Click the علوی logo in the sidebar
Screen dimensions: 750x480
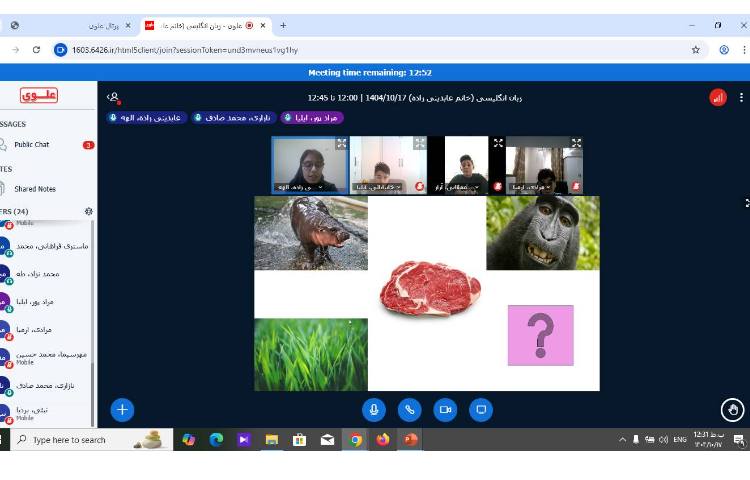pos(39,95)
